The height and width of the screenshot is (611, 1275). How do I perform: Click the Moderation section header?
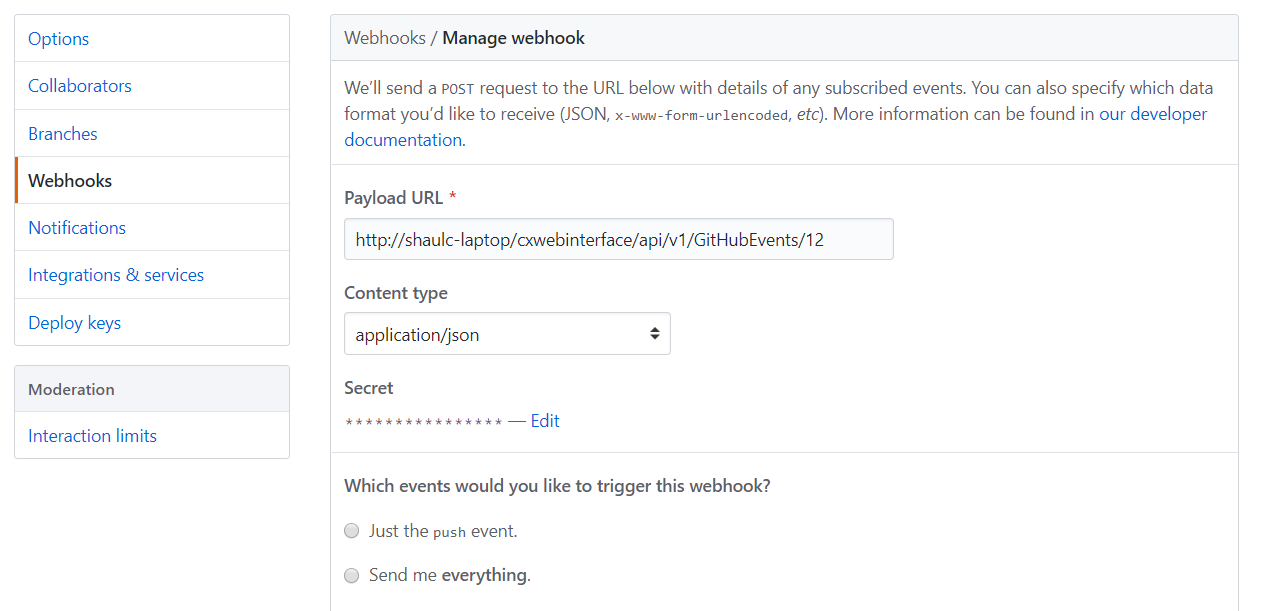coord(71,388)
